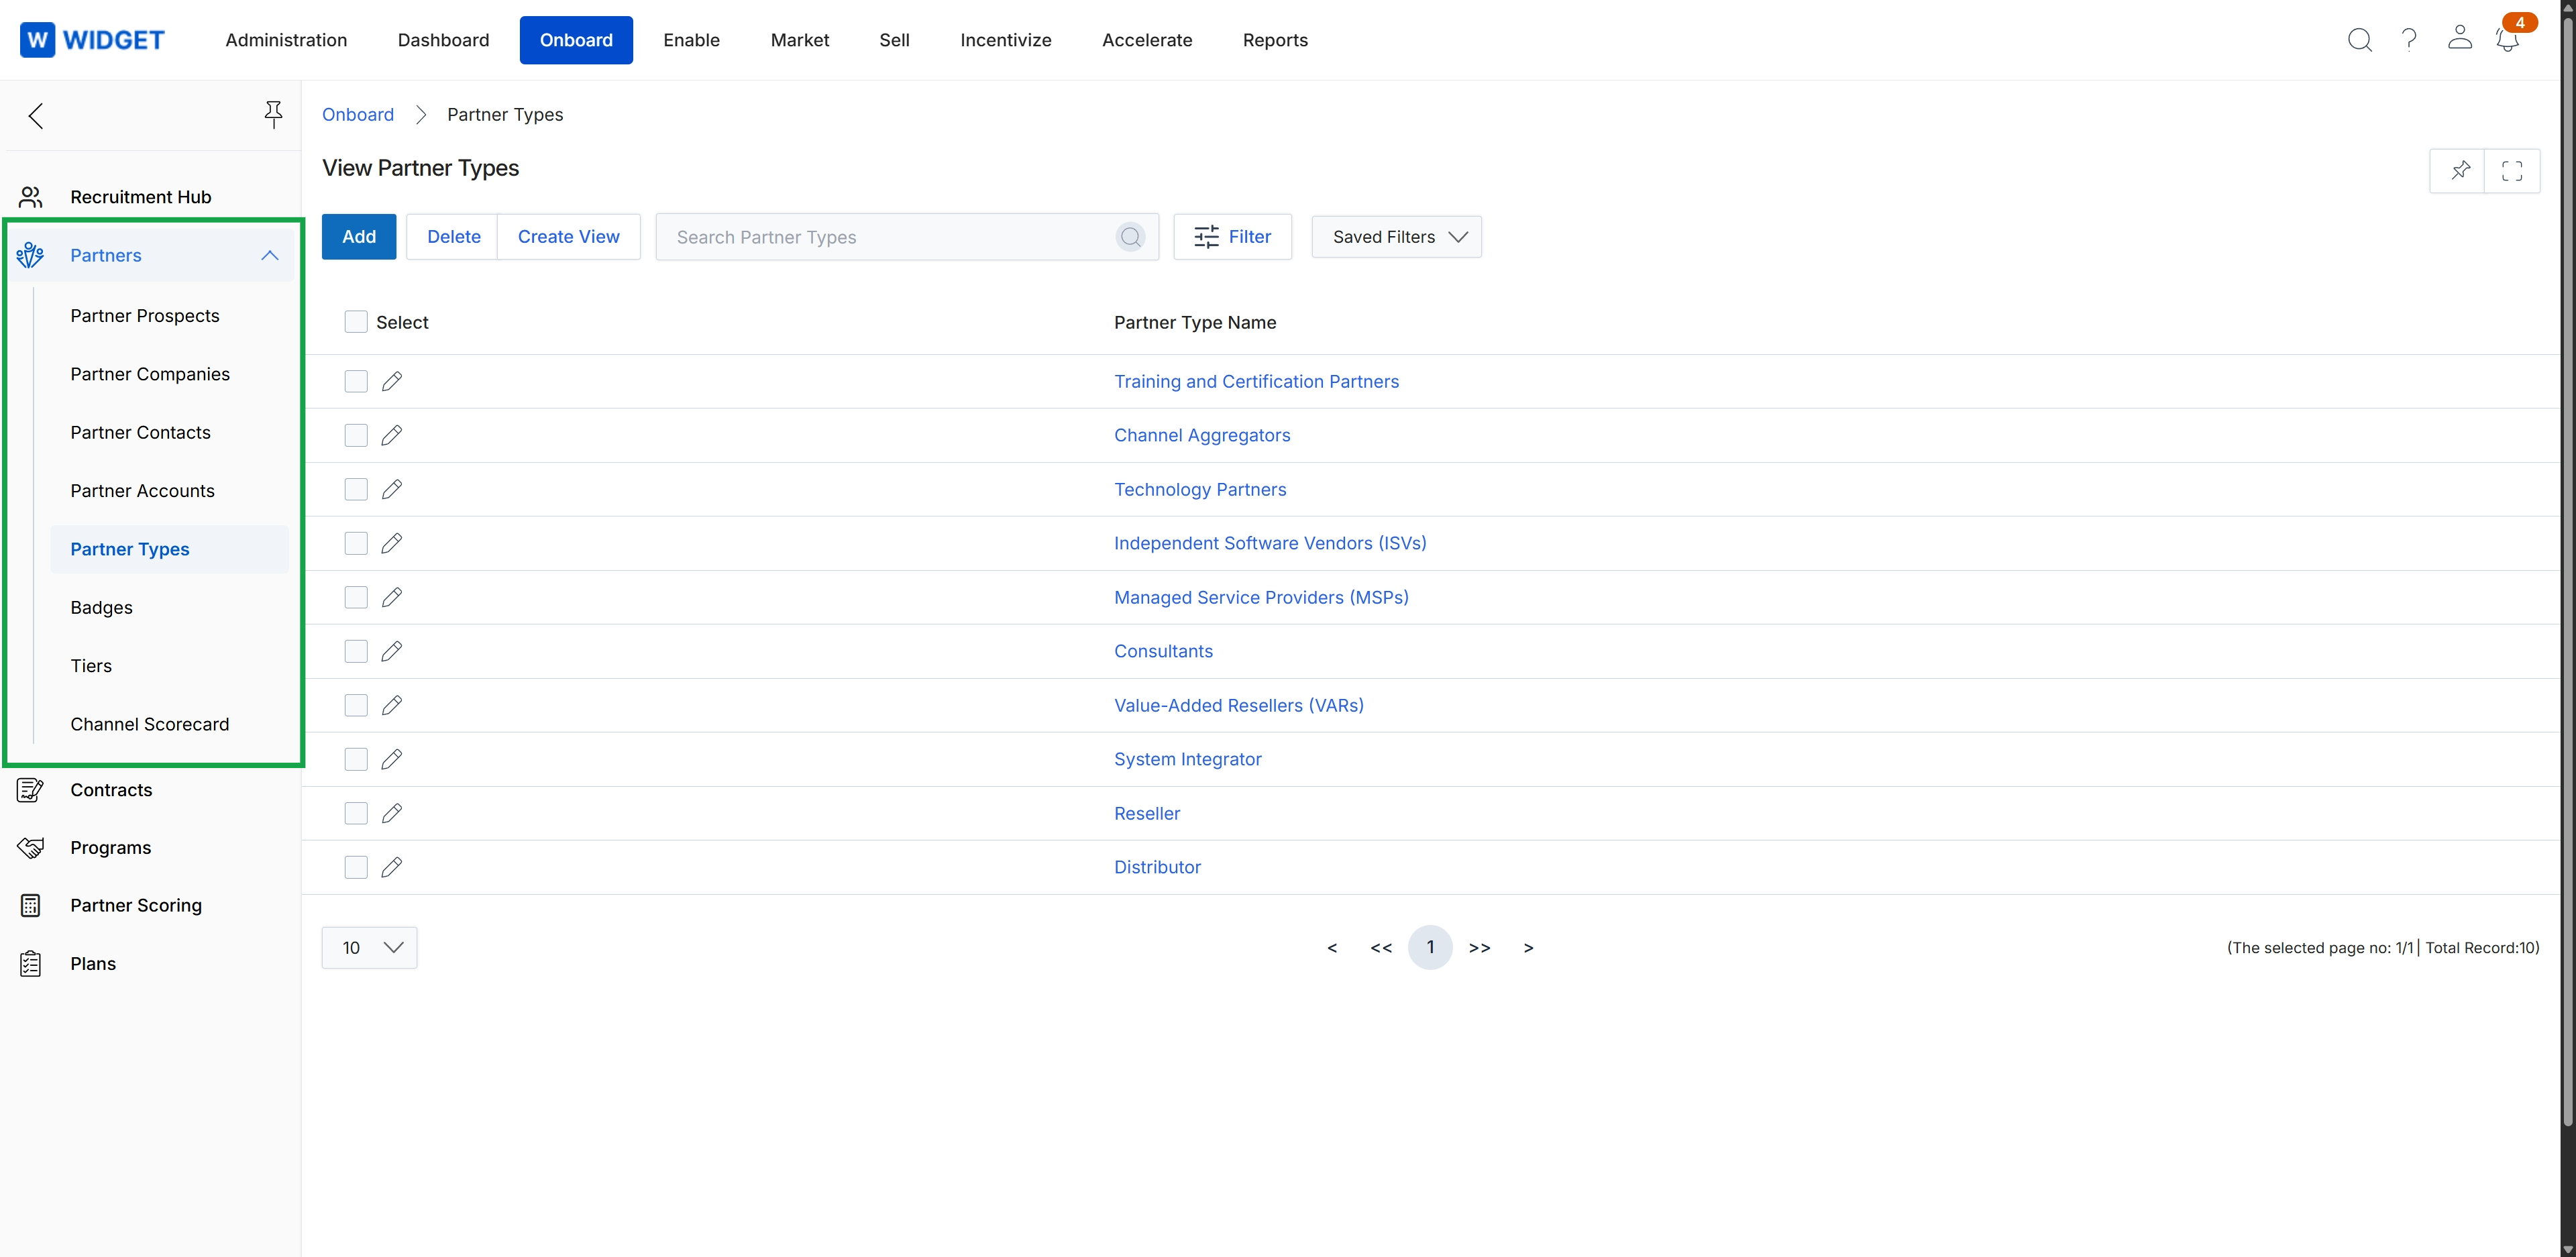Open global search magnifier icon

pyautogui.click(x=2359, y=40)
